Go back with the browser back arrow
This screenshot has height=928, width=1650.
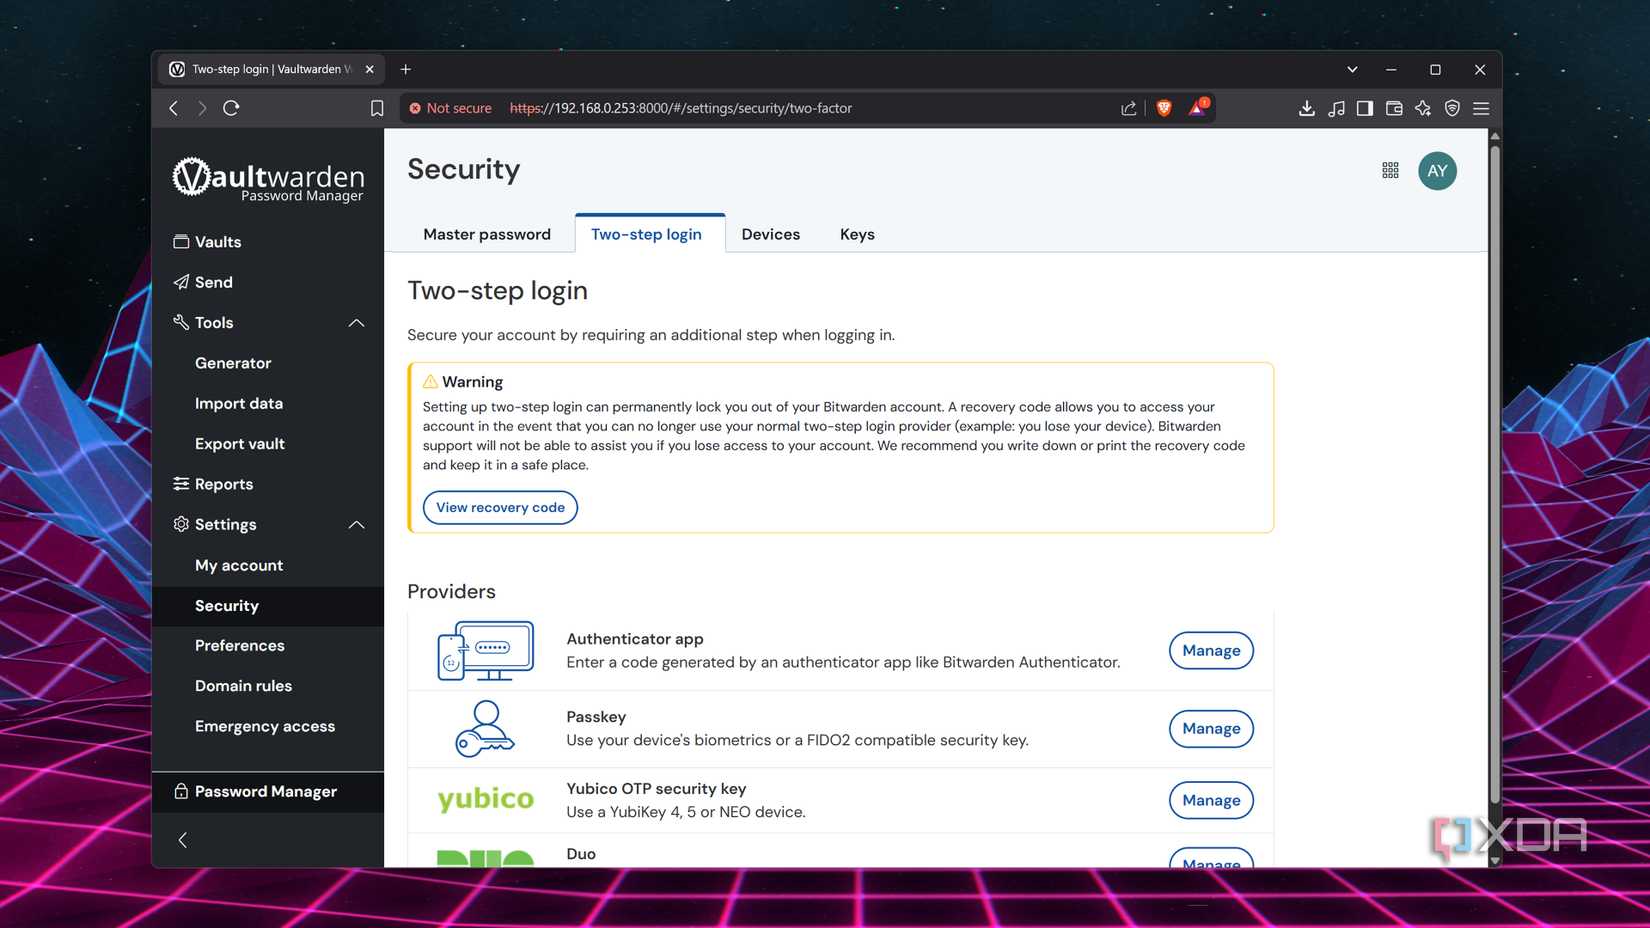(174, 108)
